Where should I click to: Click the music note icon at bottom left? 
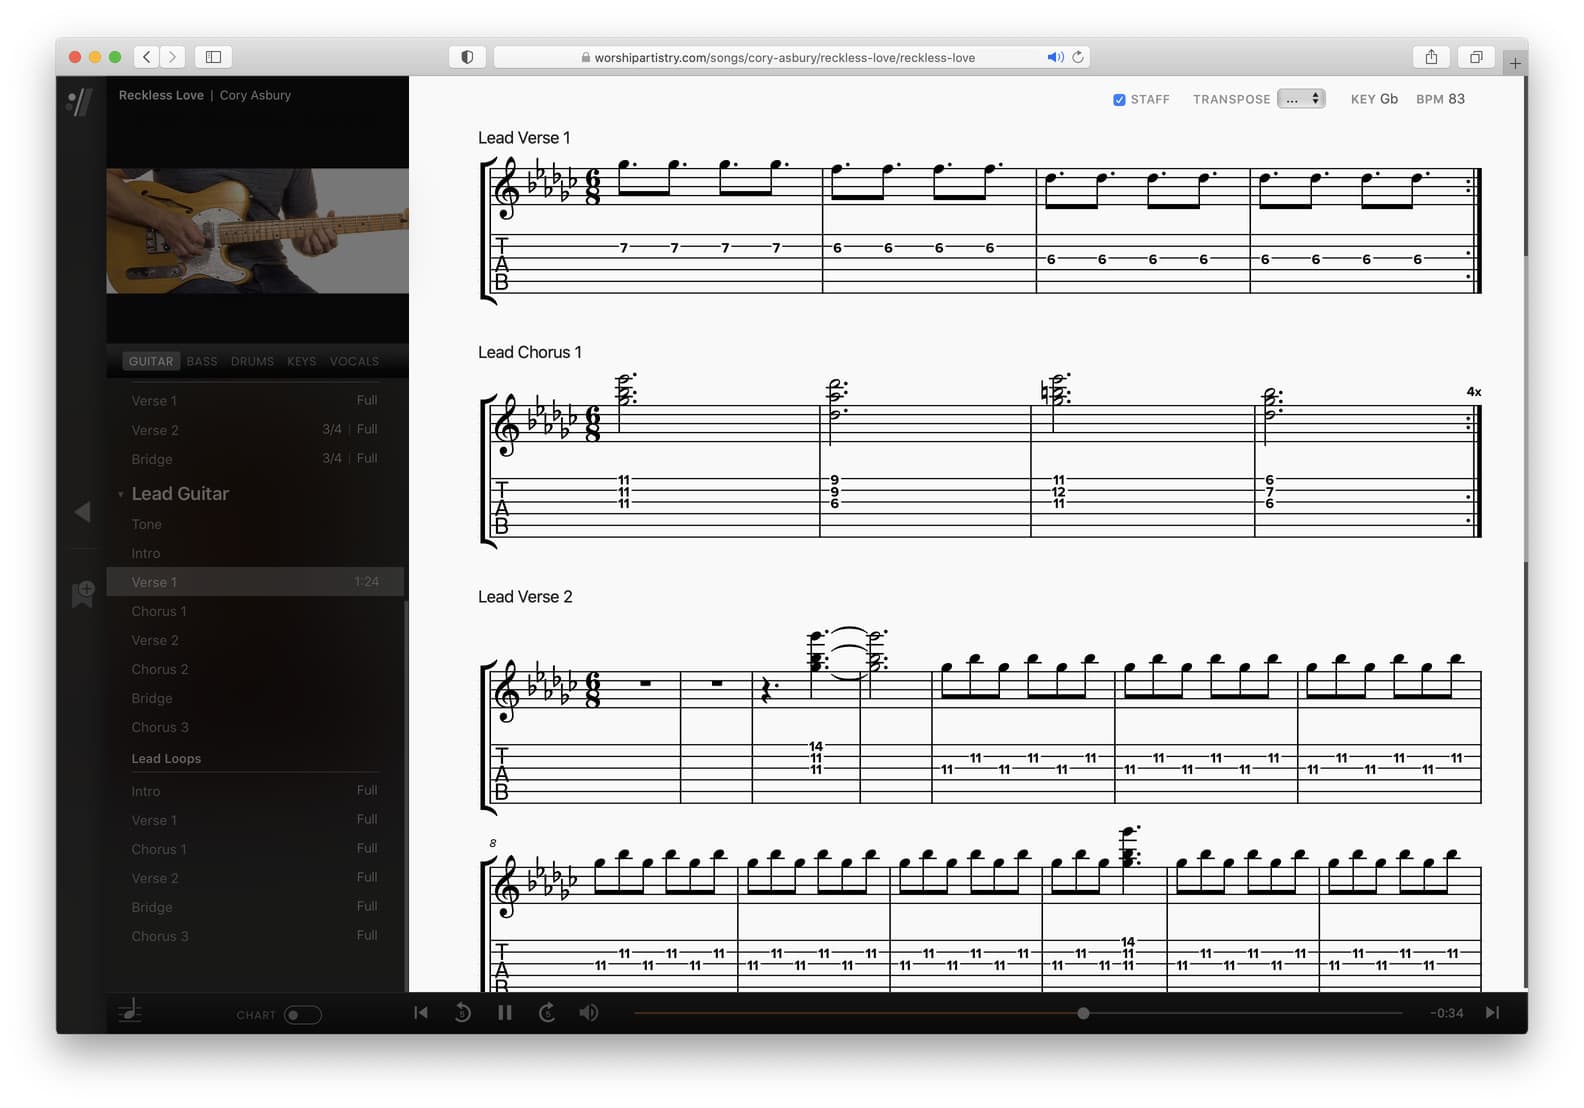click(130, 1012)
